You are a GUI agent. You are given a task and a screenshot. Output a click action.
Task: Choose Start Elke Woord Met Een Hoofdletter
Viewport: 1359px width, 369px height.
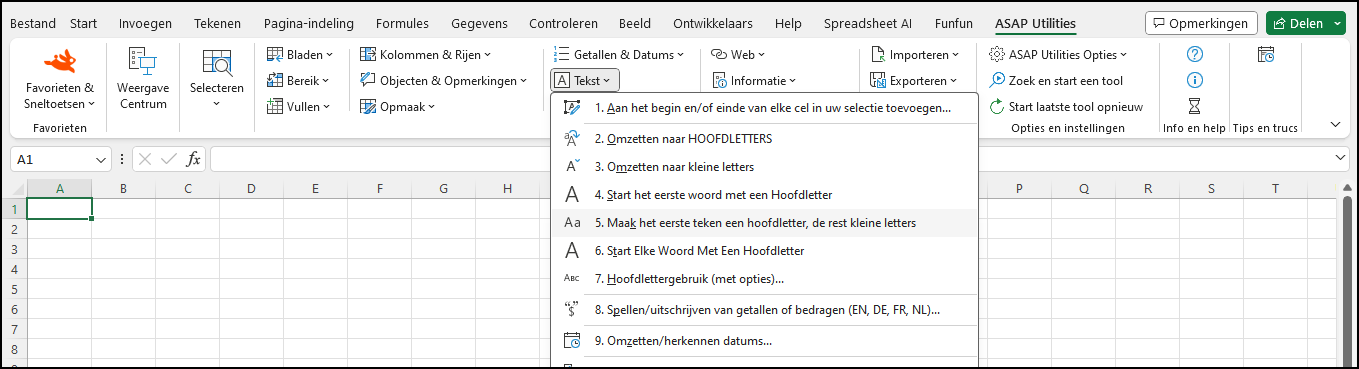point(764,250)
